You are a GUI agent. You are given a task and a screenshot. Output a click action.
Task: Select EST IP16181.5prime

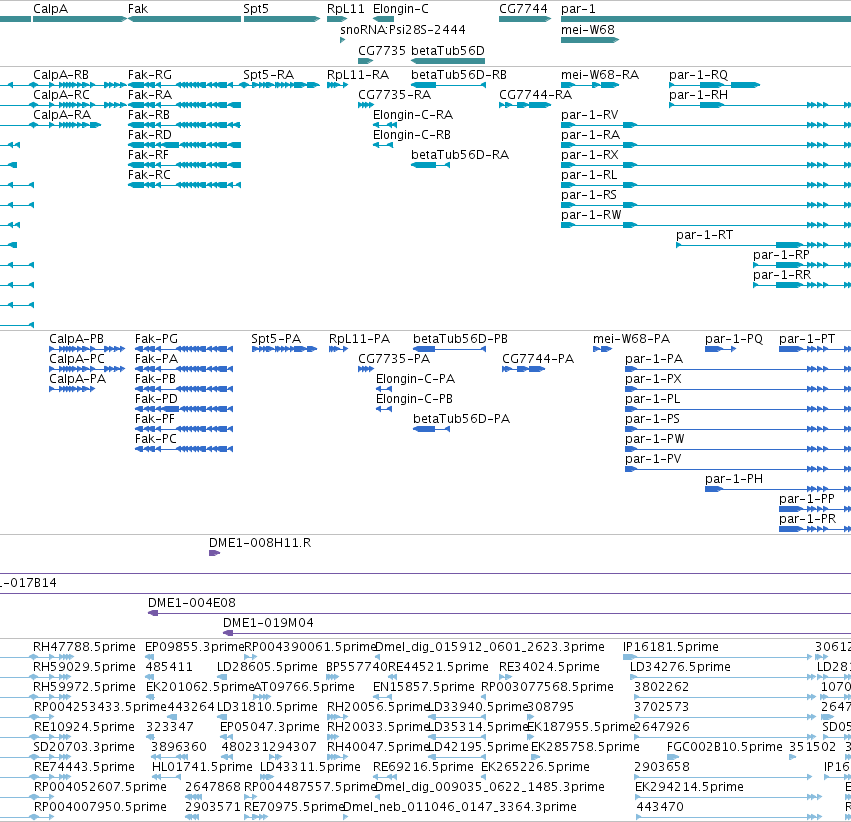click(x=671, y=647)
